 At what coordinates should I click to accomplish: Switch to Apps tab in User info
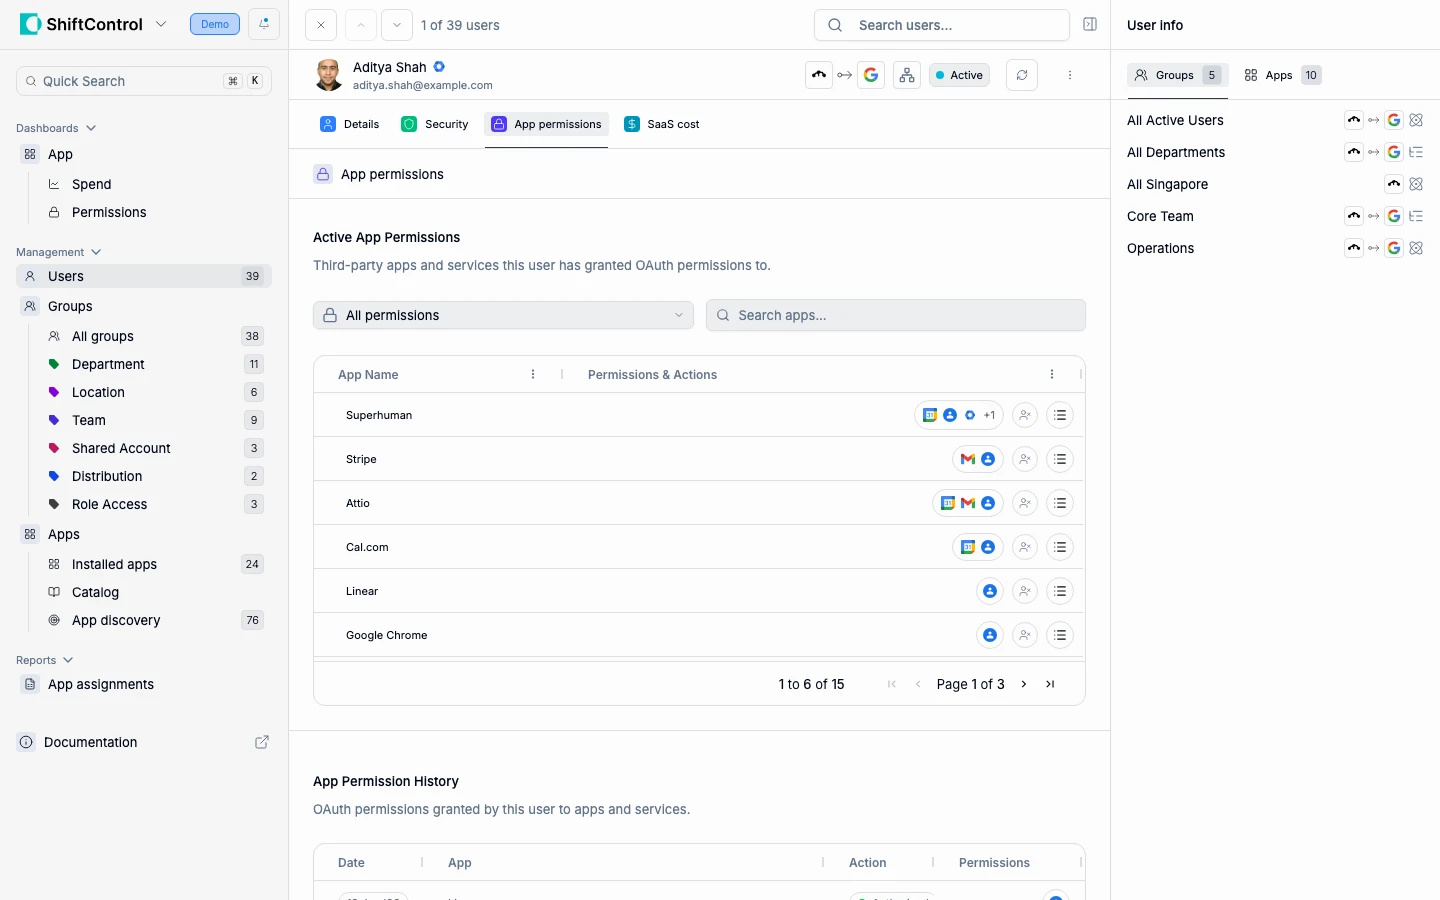click(1283, 75)
